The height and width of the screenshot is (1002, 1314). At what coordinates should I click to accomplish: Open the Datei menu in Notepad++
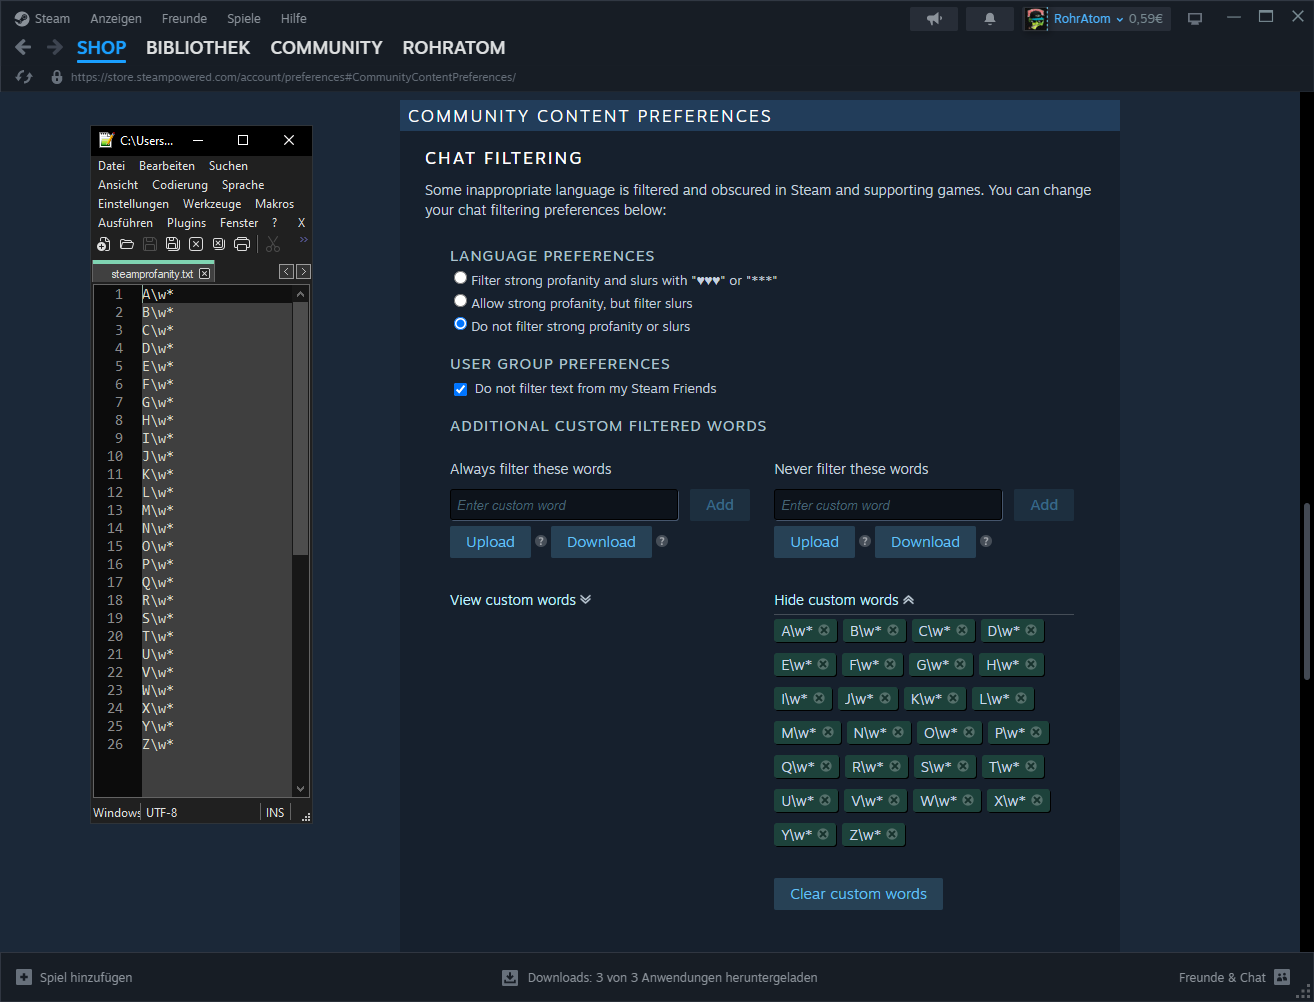[x=111, y=166]
